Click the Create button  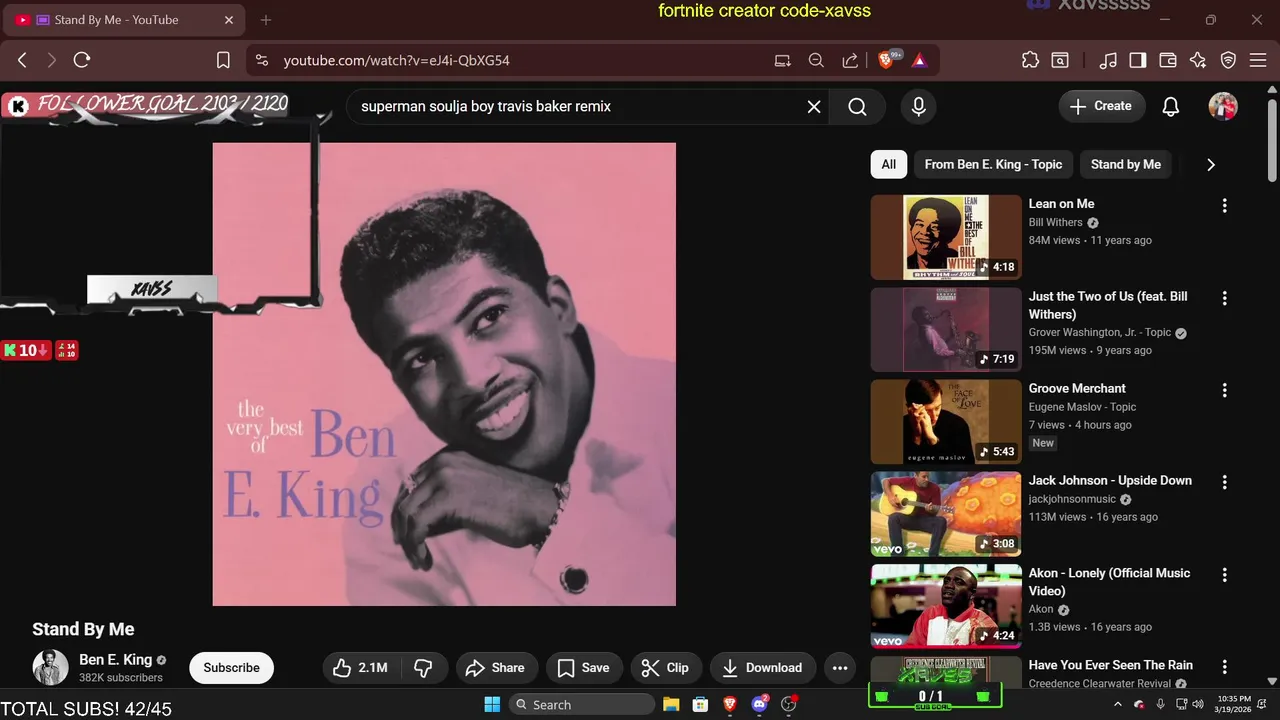click(x=1101, y=106)
